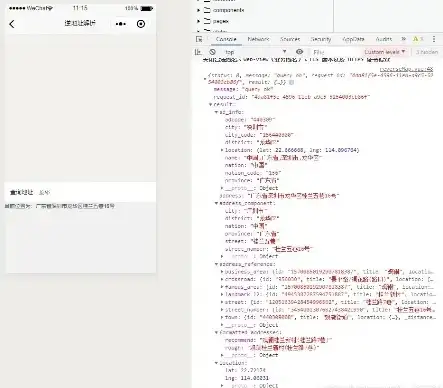Open the Audits tab

[384, 39]
